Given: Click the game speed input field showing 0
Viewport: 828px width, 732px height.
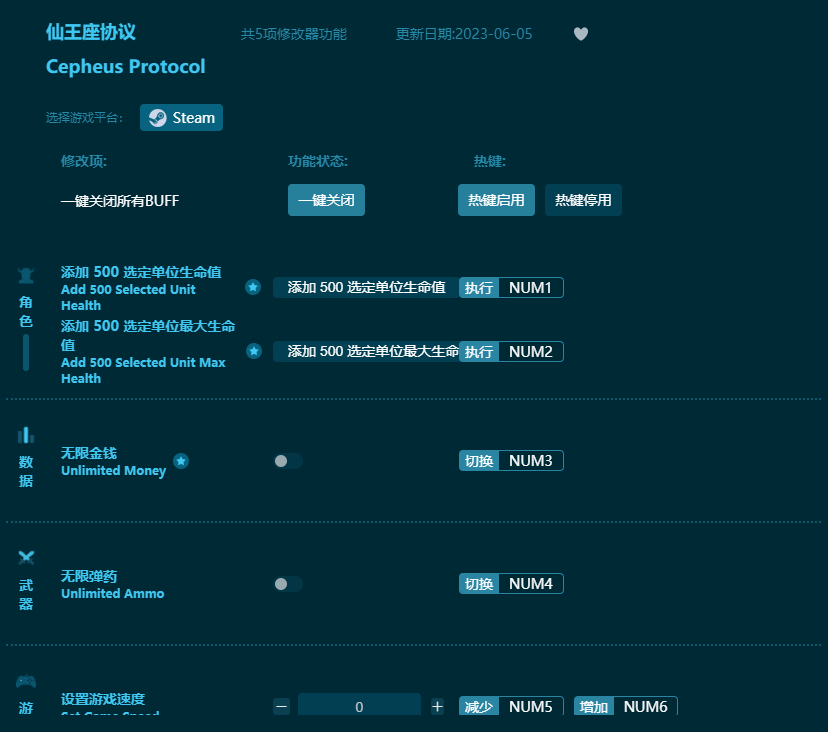Looking at the screenshot, I should click(x=359, y=705).
